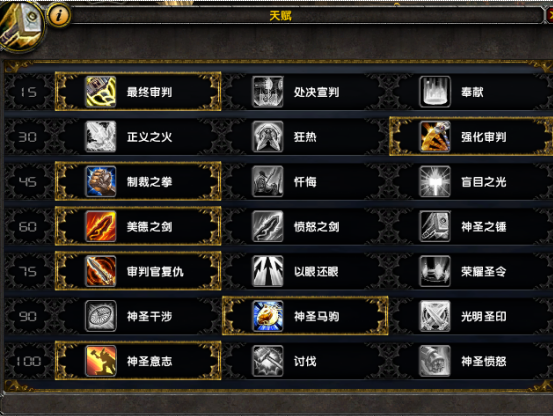
Task: Select the 神圣马驹 horse icon
Action: pyautogui.click(x=268, y=316)
